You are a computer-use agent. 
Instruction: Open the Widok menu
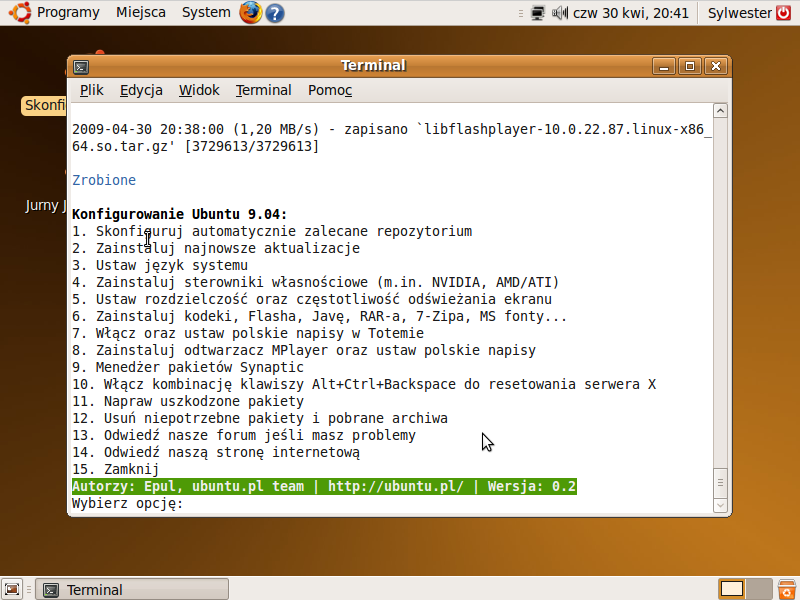tap(199, 90)
